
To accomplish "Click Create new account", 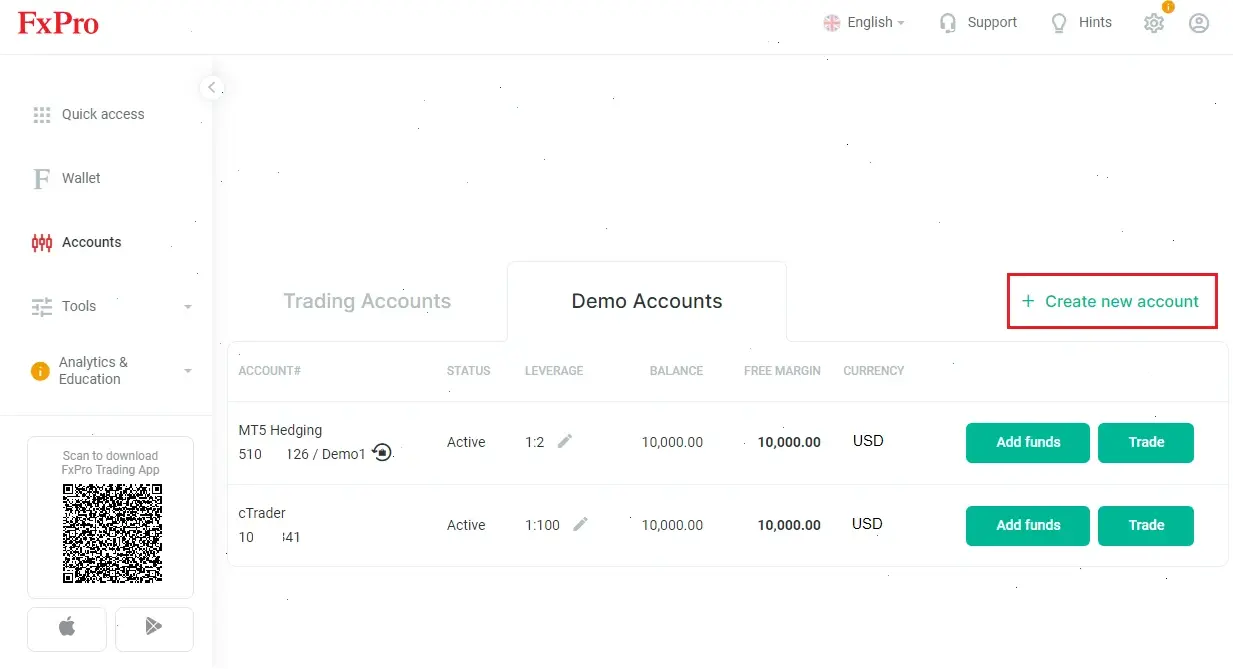I will (1111, 301).
